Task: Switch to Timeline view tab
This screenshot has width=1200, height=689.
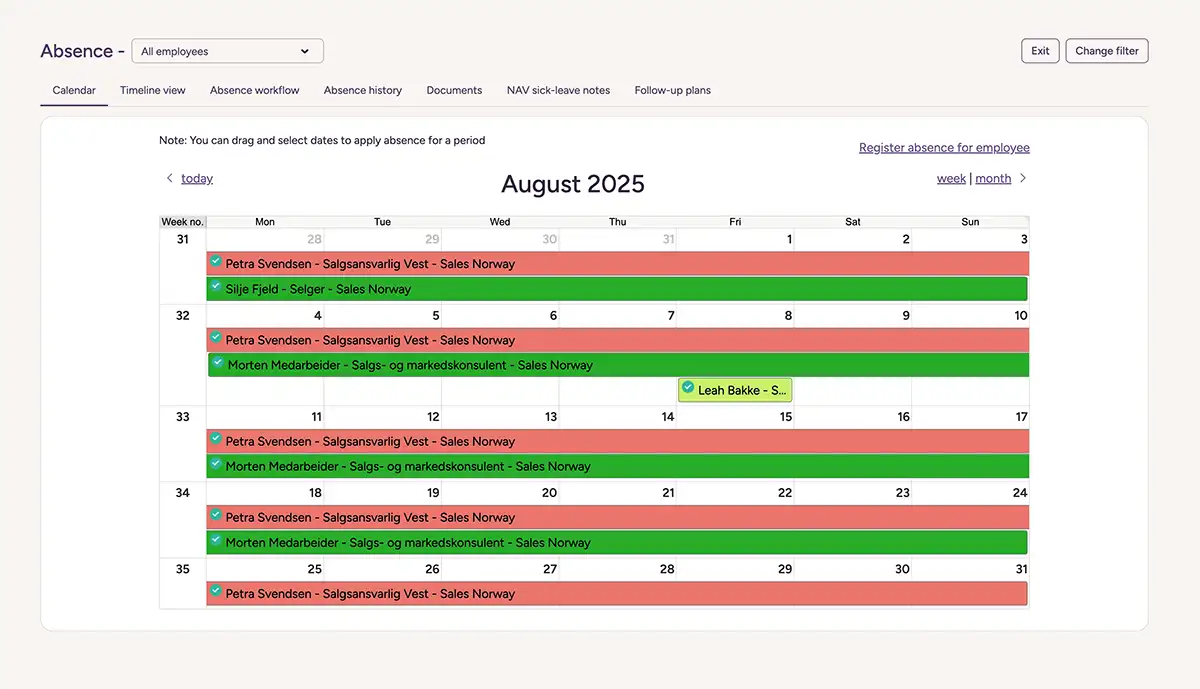Action: pyautogui.click(x=153, y=90)
